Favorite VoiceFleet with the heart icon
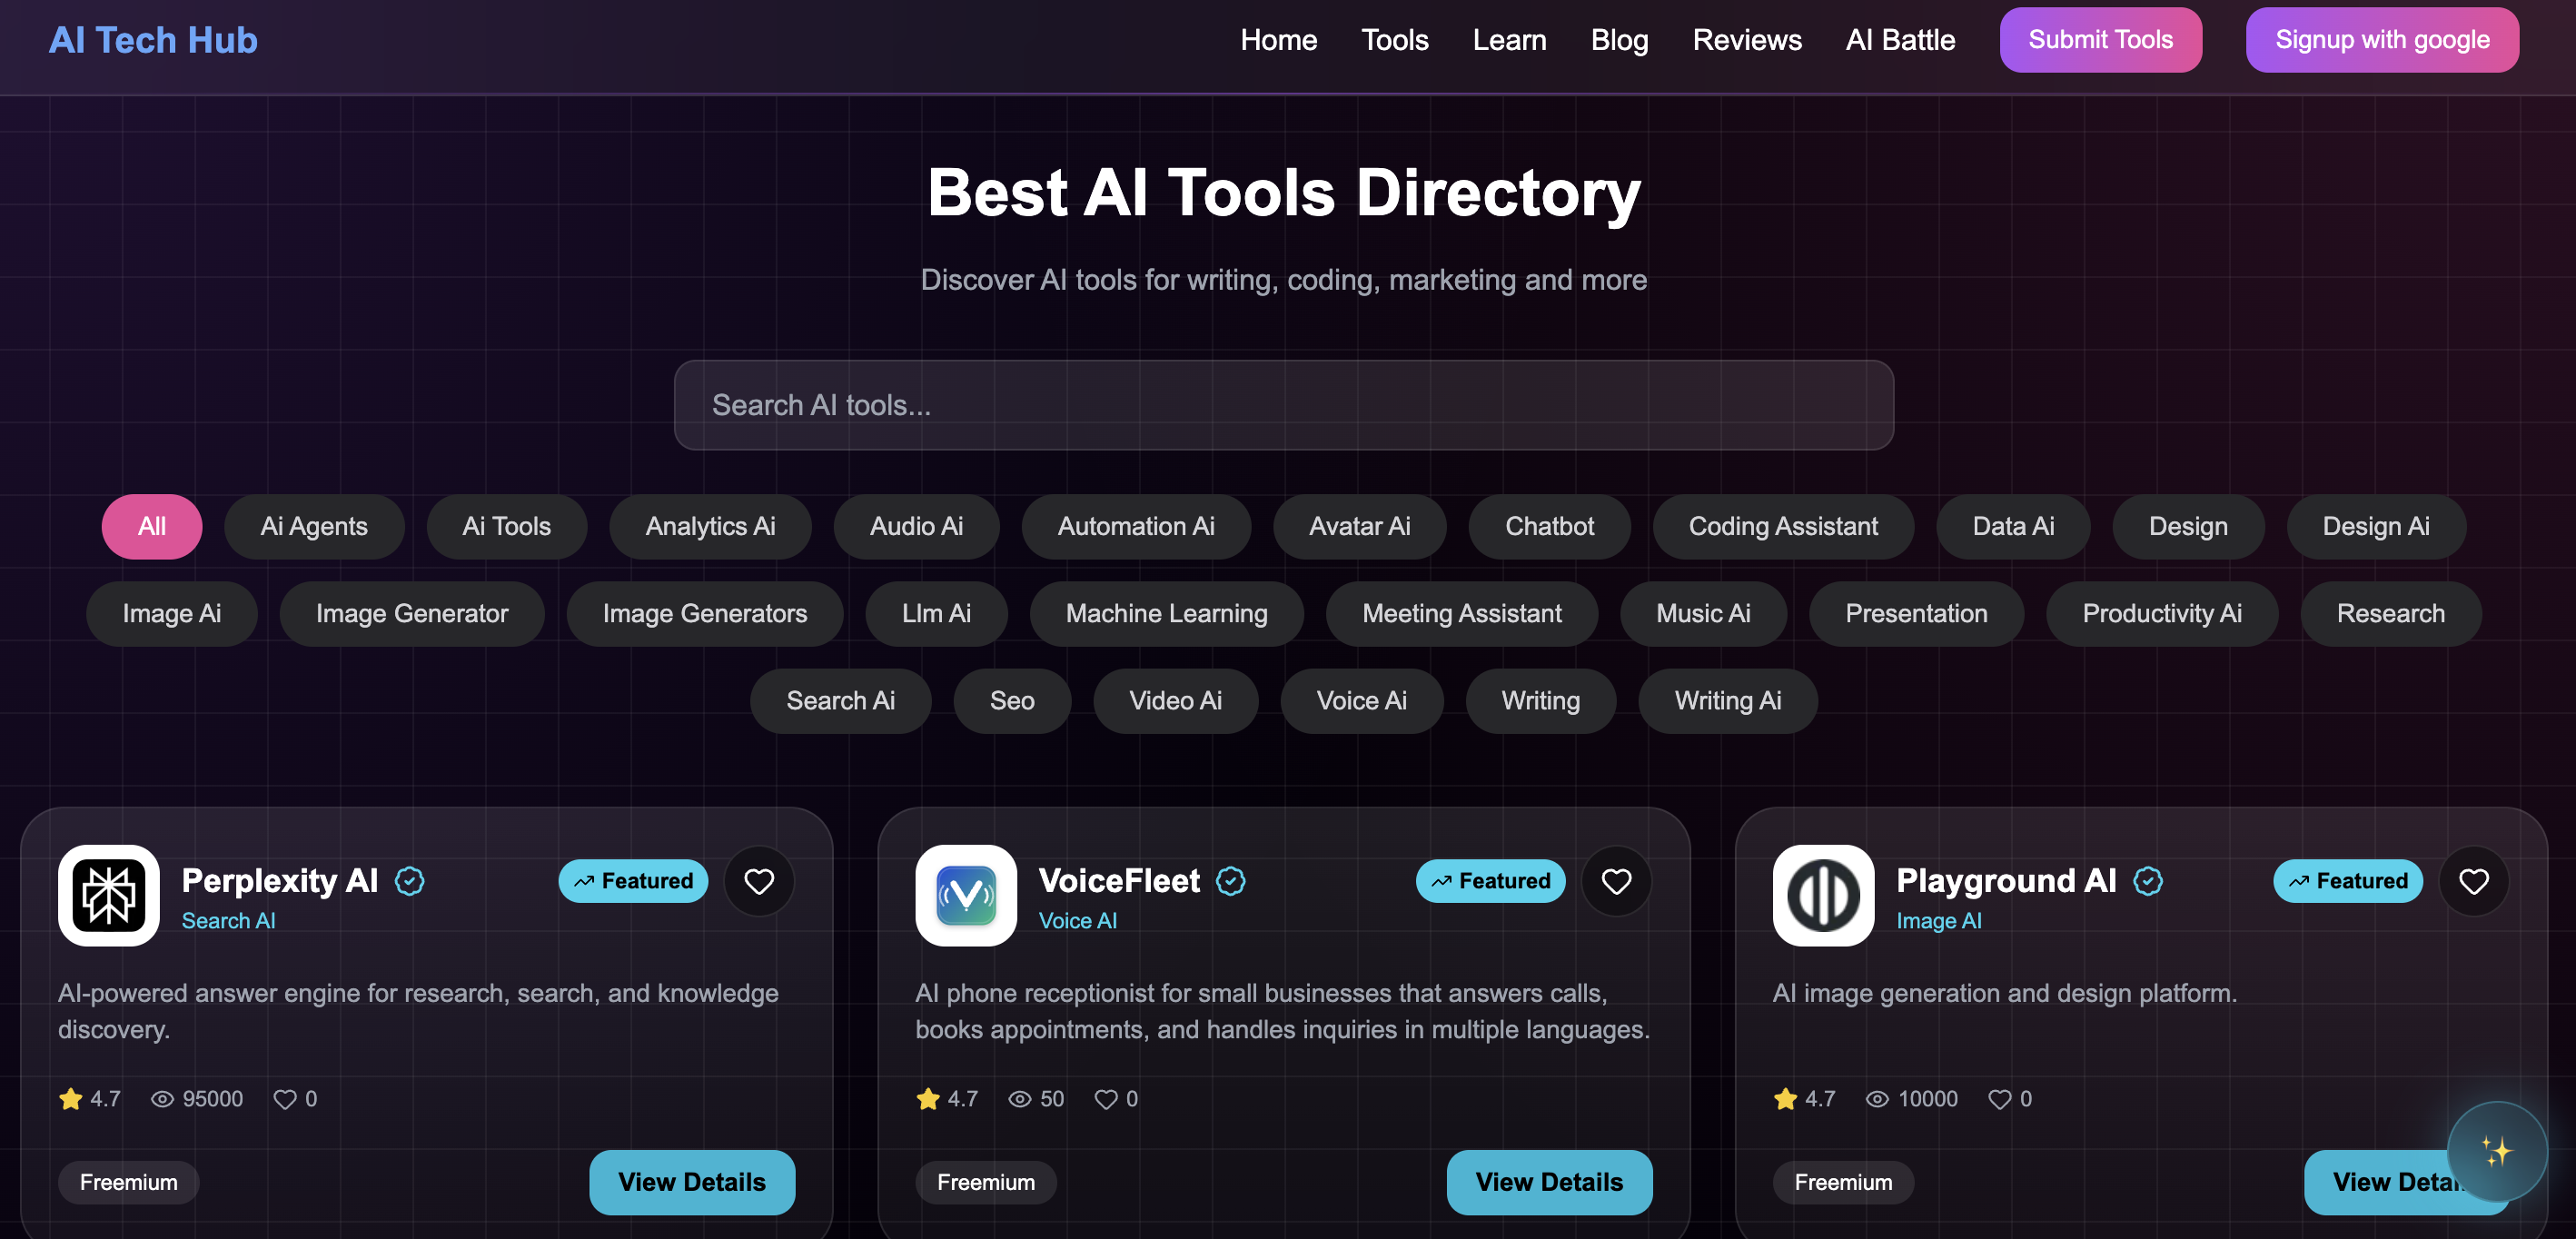Viewport: 2576px width, 1239px height. (x=1616, y=881)
